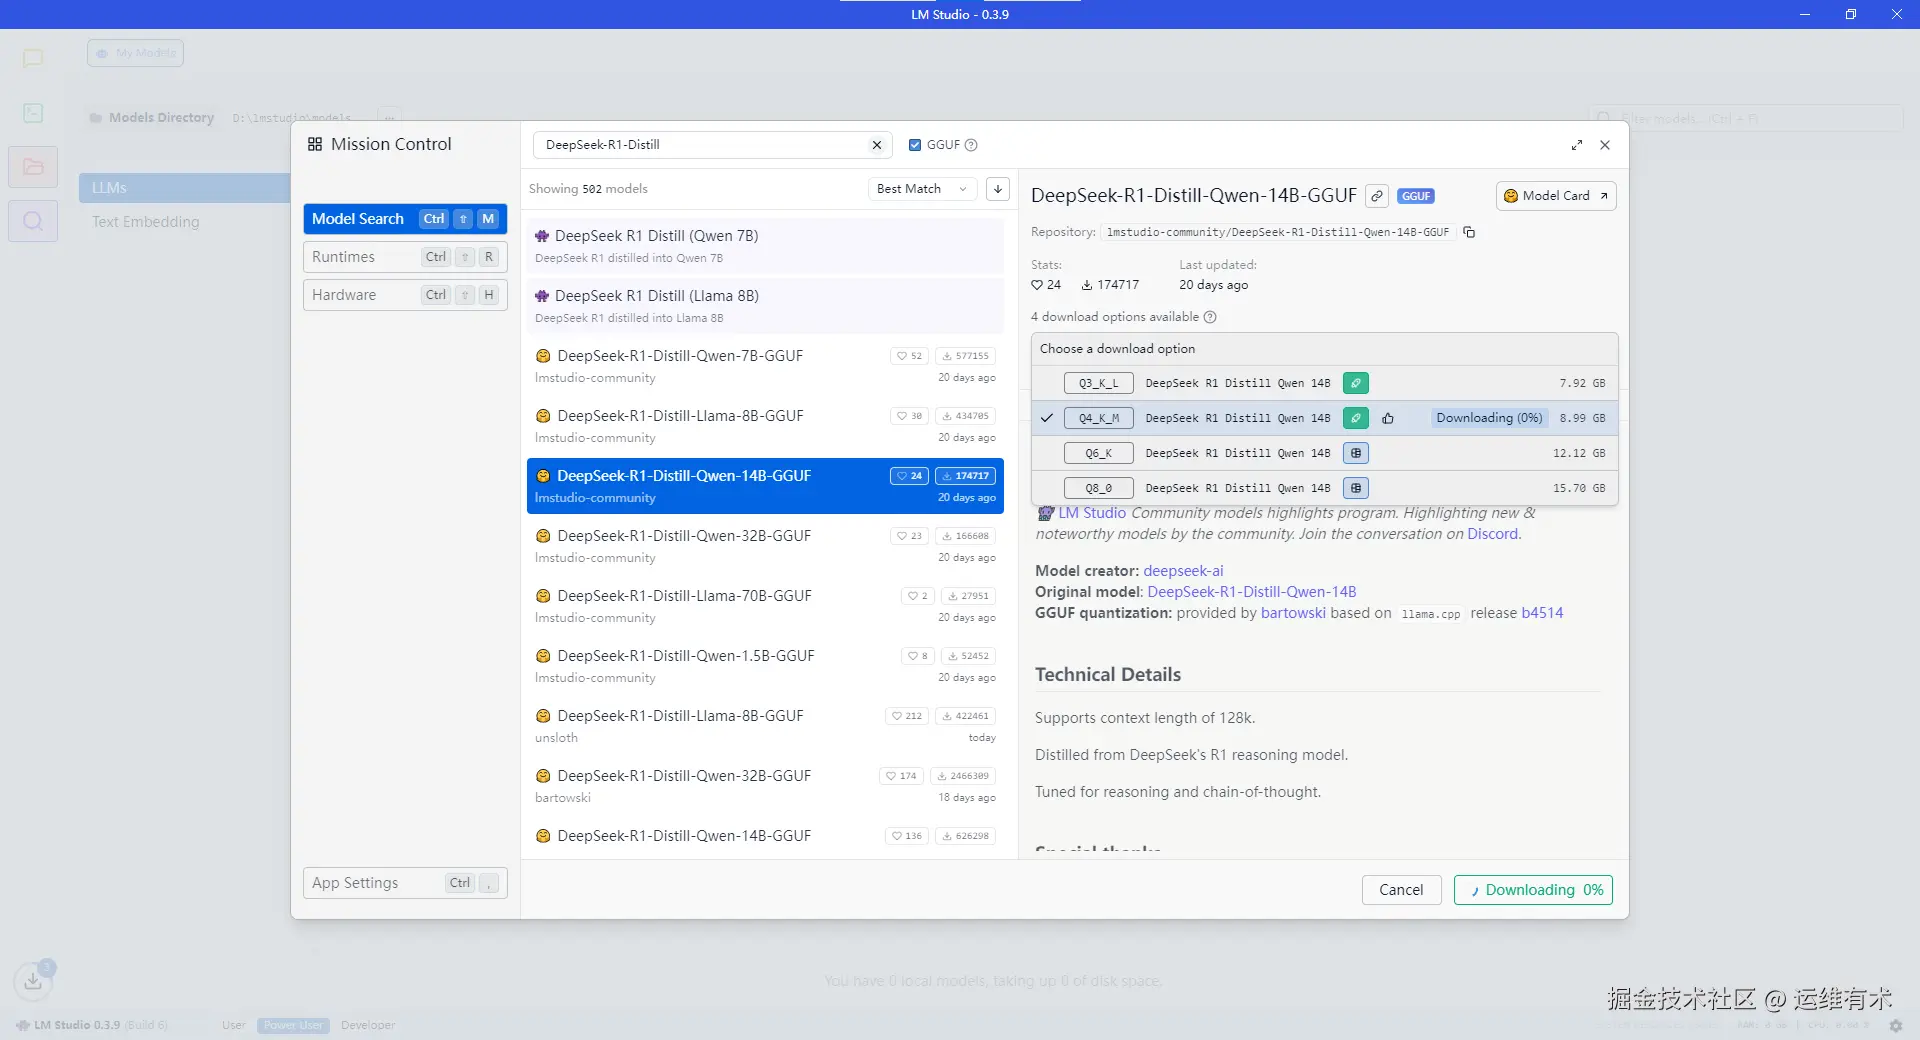
Task: Open the b4514 release link
Action: pos(1542,613)
